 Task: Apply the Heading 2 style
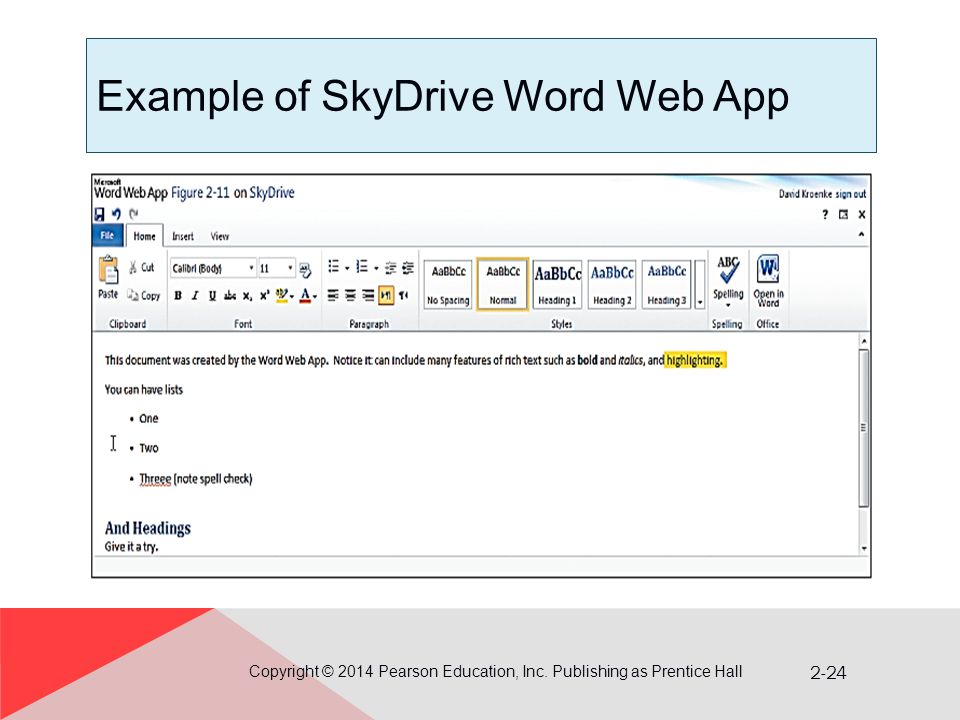[612, 284]
